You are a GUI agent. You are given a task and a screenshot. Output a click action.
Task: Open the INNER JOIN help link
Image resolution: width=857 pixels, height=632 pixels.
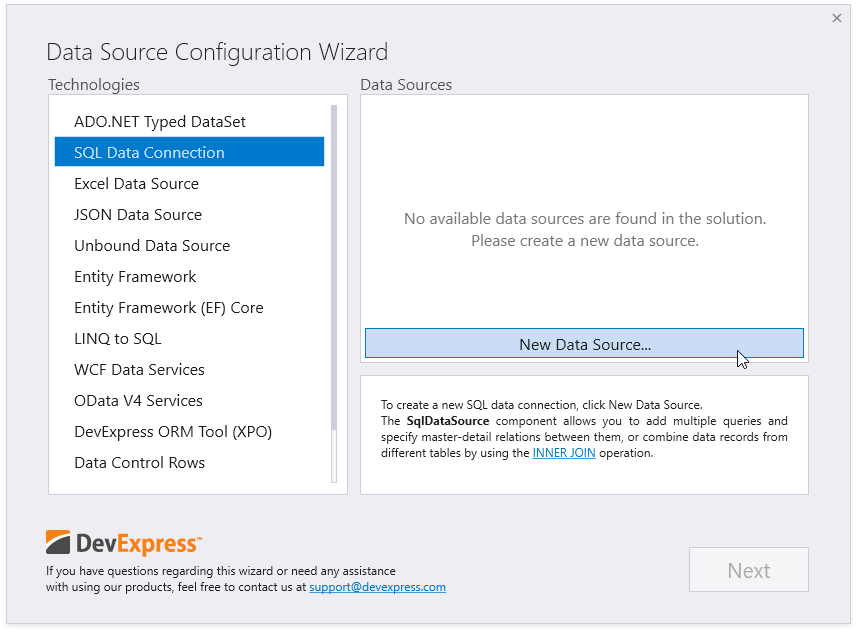click(563, 453)
